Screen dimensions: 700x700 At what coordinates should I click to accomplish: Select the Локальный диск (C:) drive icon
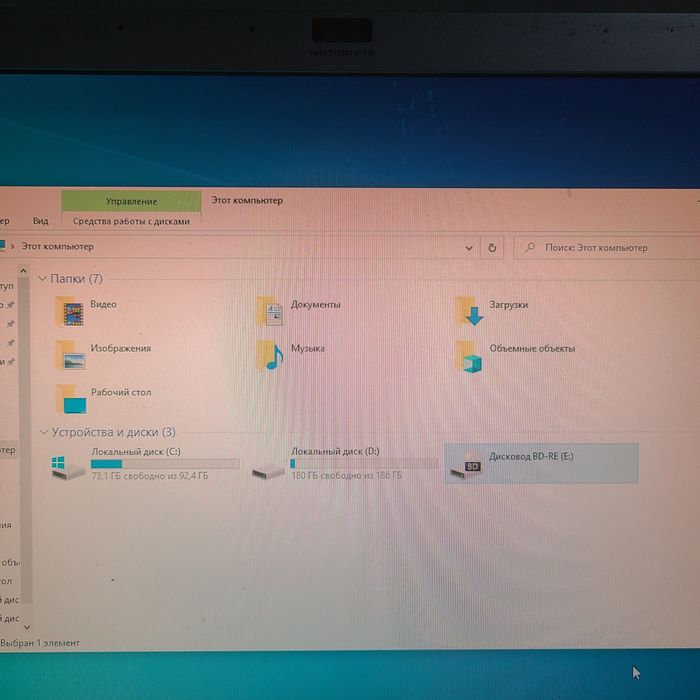pyautogui.click(x=68, y=467)
